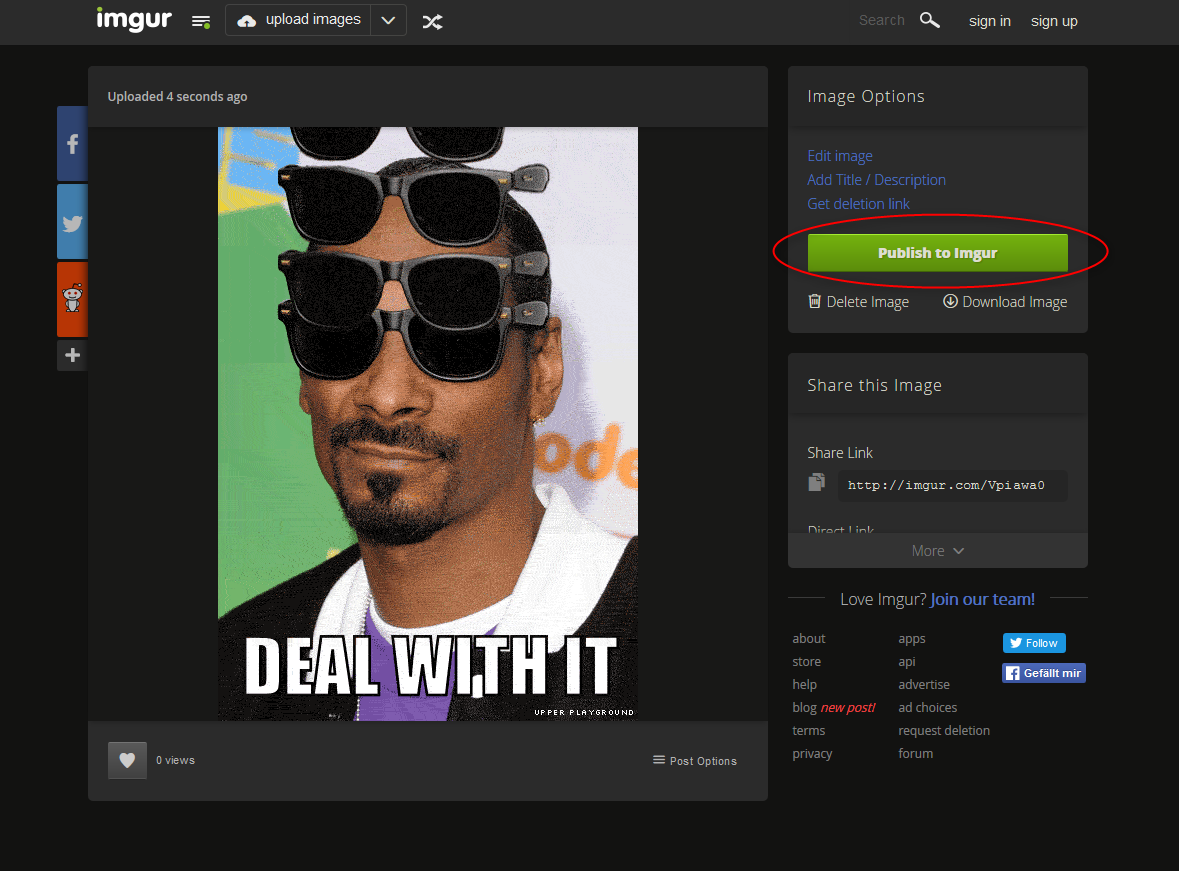The image size is (1179, 871).
Task: Click sign in in header
Action: coord(990,21)
